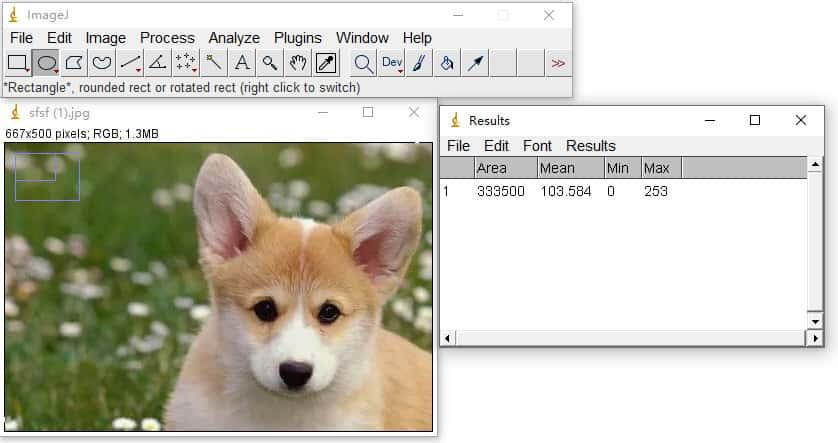The height and width of the screenshot is (443, 838).
Task: Select the Angle tool
Action: [158, 63]
